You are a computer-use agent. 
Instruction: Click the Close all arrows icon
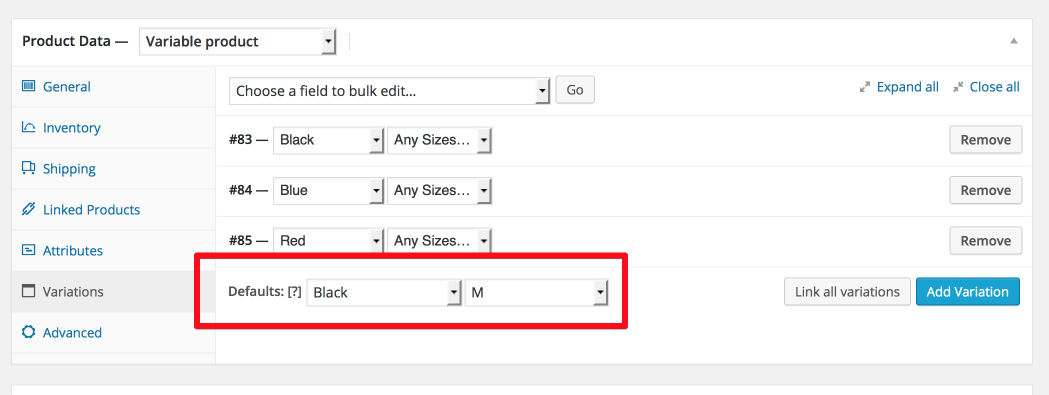(x=958, y=87)
